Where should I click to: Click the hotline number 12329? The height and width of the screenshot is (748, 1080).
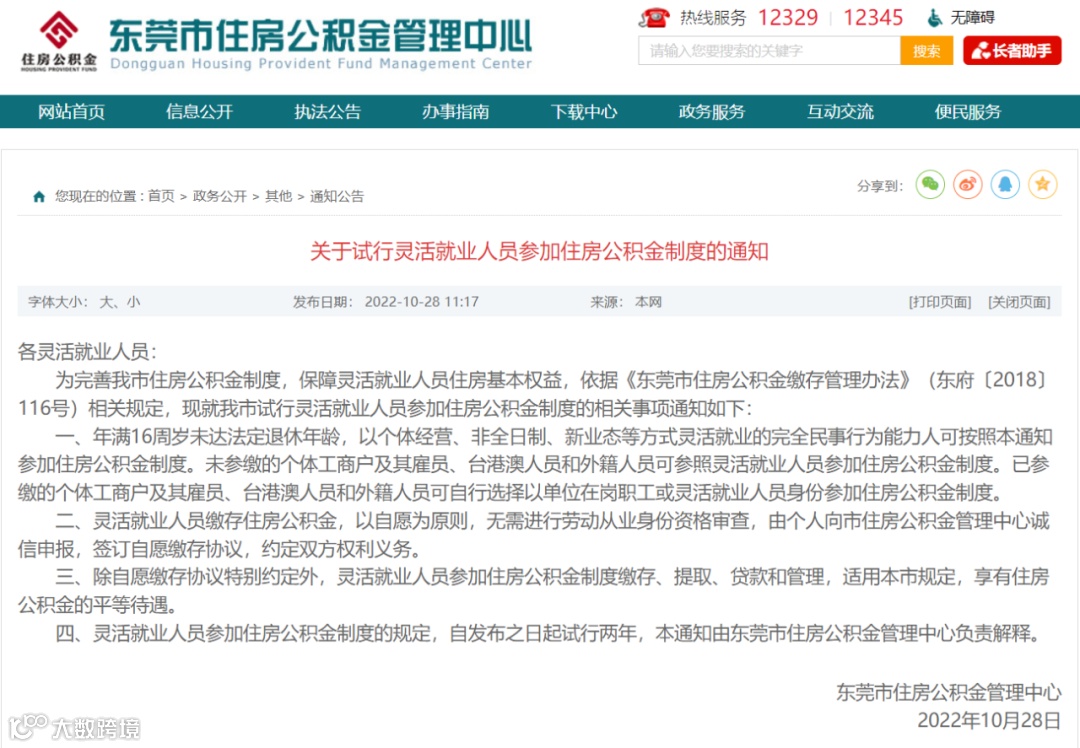tap(788, 17)
